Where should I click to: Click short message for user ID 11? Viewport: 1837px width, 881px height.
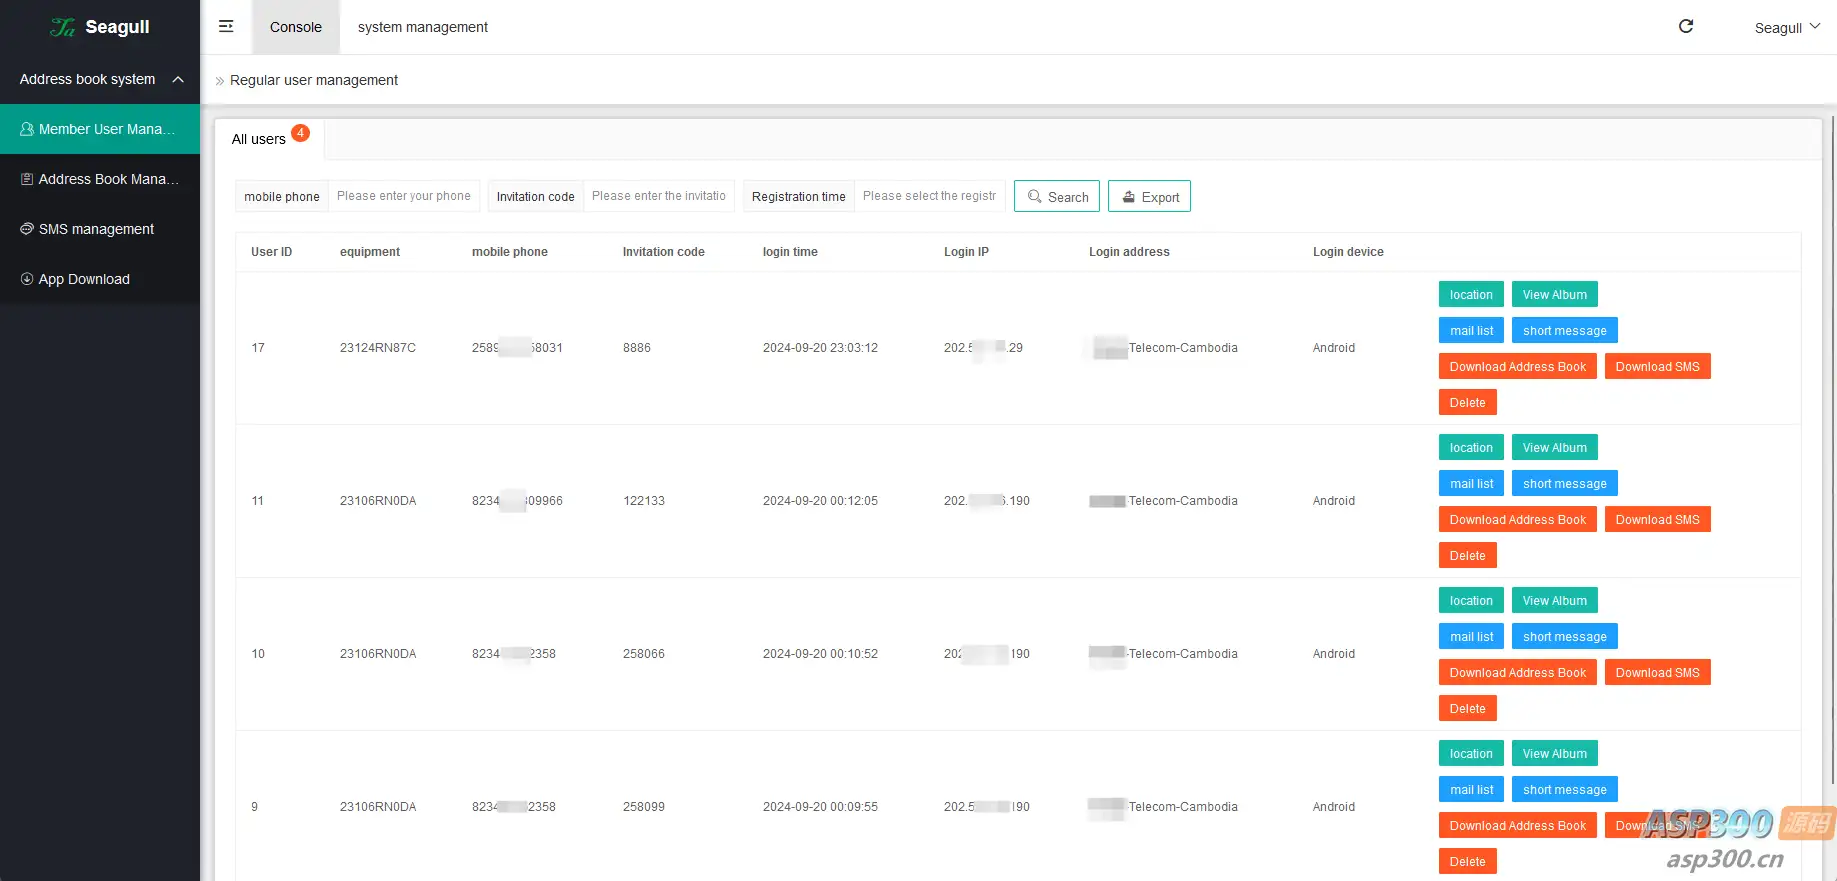click(x=1565, y=484)
